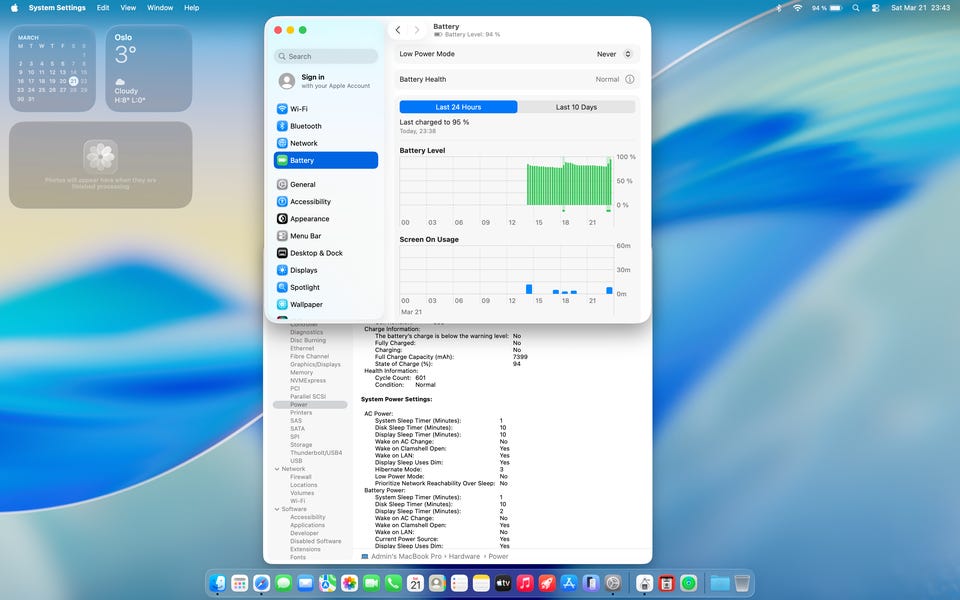The height and width of the screenshot is (600, 960).
Task: Open Appearance settings
Action: (309, 219)
